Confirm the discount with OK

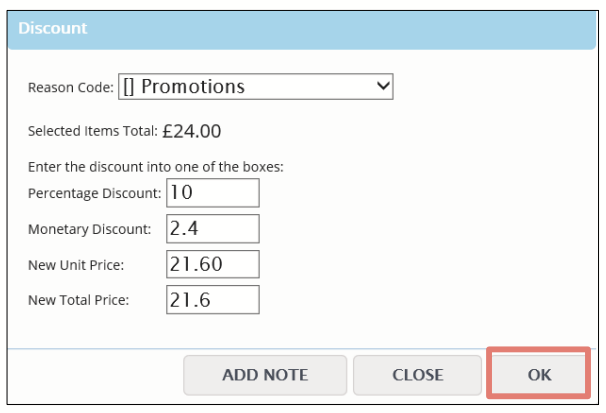tap(539, 374)
